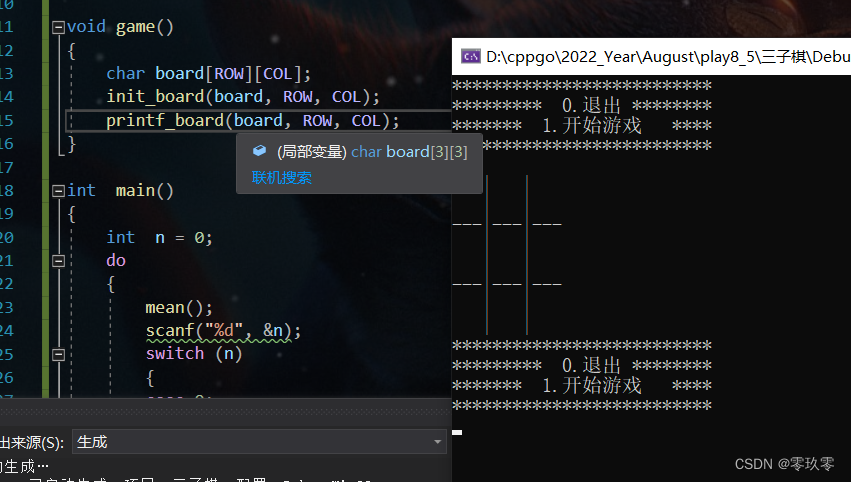Click the 'do' keyword in editor
851x482 pixels.
coord(116,261)
